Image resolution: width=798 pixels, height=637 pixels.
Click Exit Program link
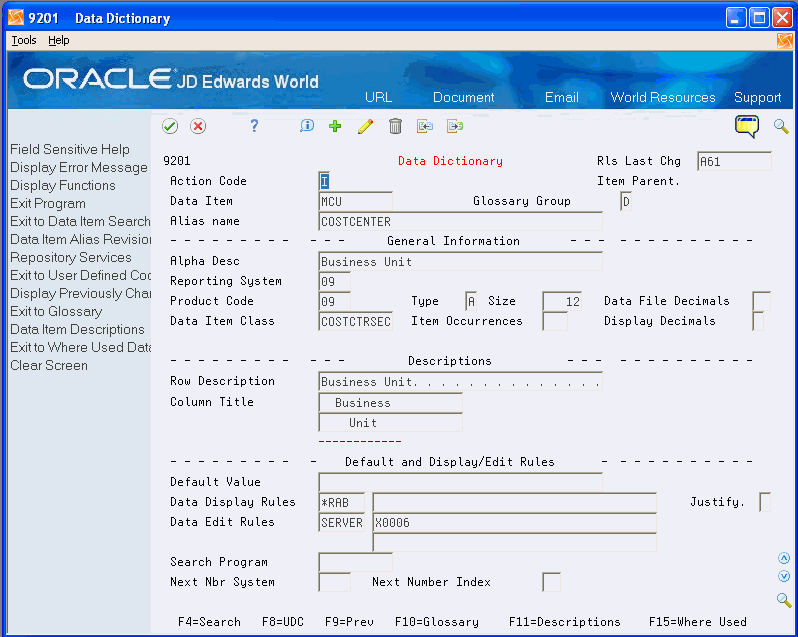[48, 204]
